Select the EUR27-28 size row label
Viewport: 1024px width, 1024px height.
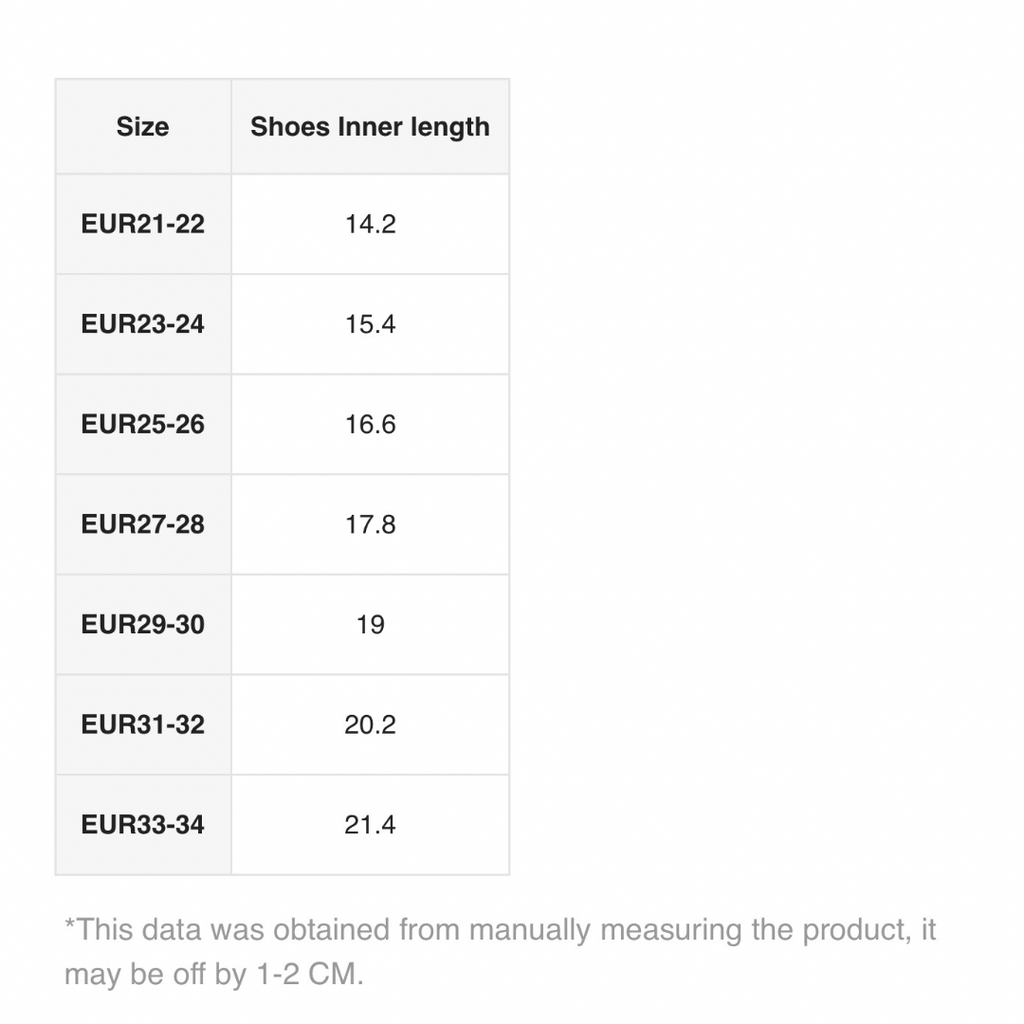click(142, 524)
